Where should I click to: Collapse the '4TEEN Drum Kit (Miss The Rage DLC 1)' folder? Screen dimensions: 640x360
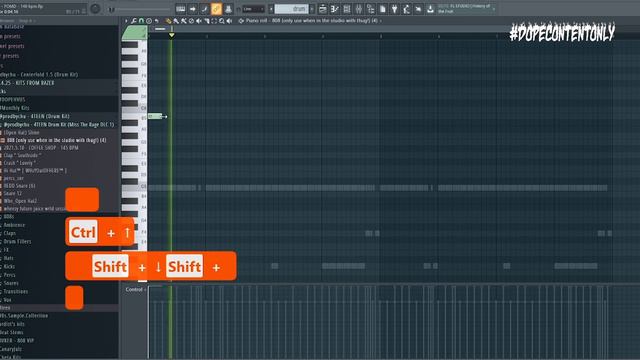[x=59, y=124]
